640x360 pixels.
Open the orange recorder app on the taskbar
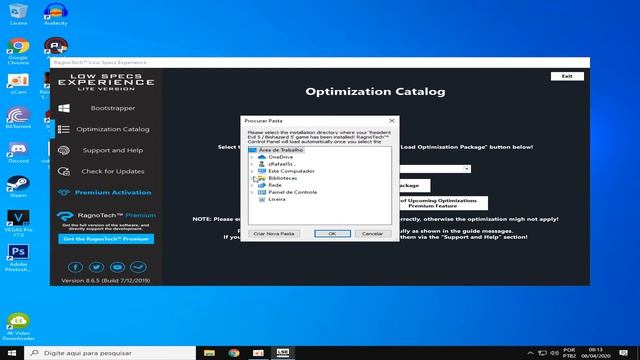coord(258,353)
